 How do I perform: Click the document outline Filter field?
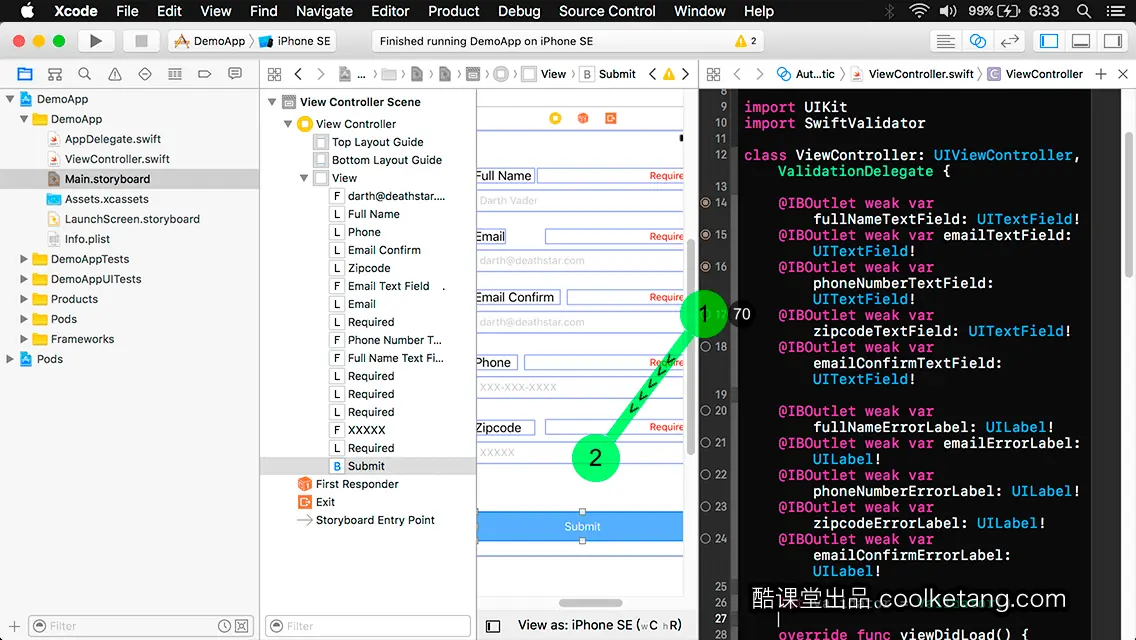pos(368,626)
